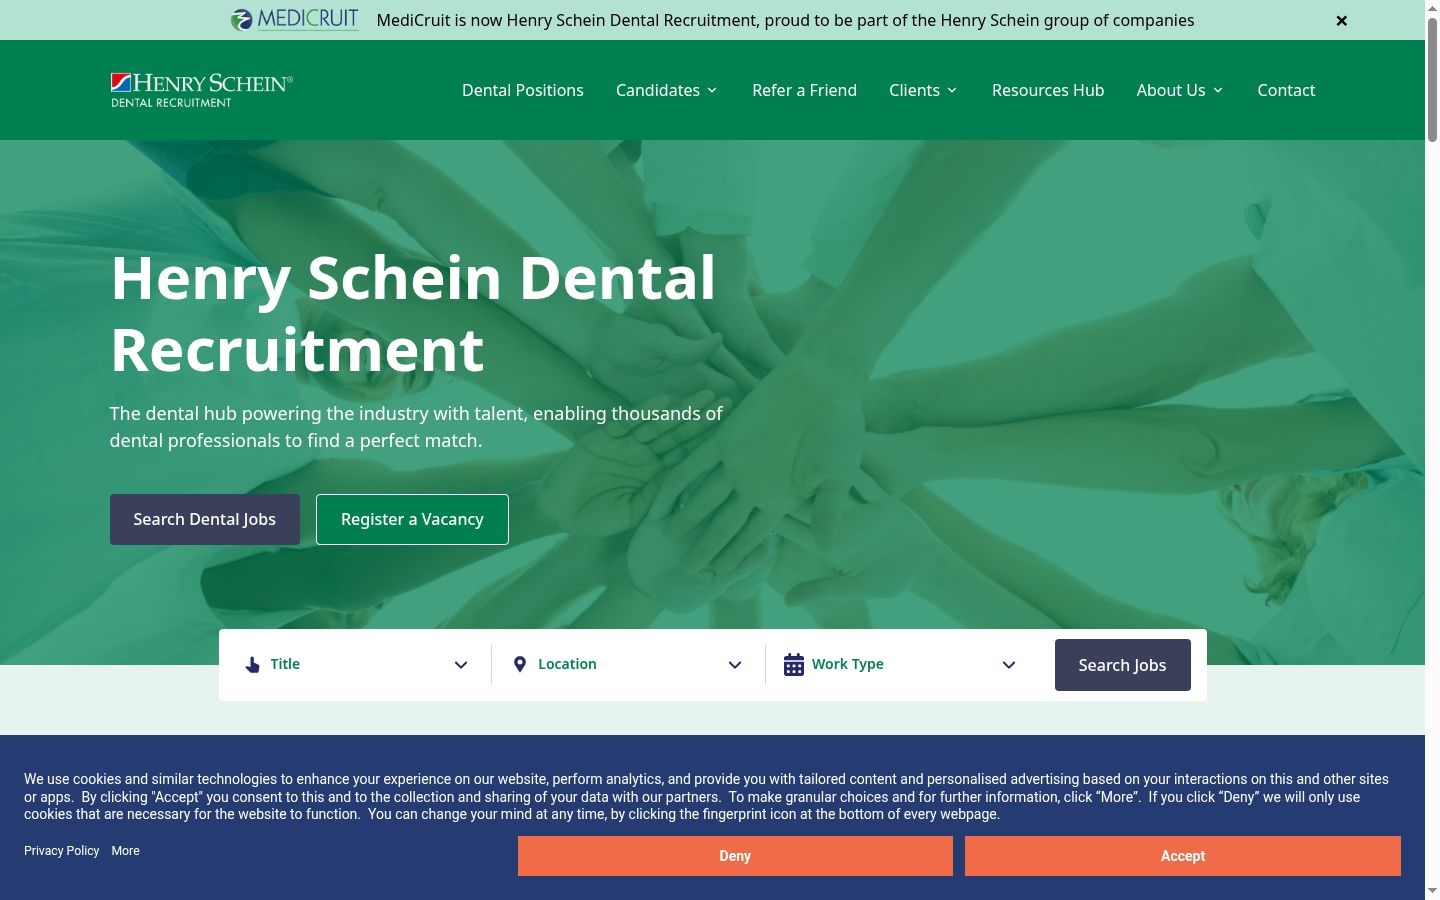Click the scrollbar up arrow

pyautogui.click(x=1432, y=8)
